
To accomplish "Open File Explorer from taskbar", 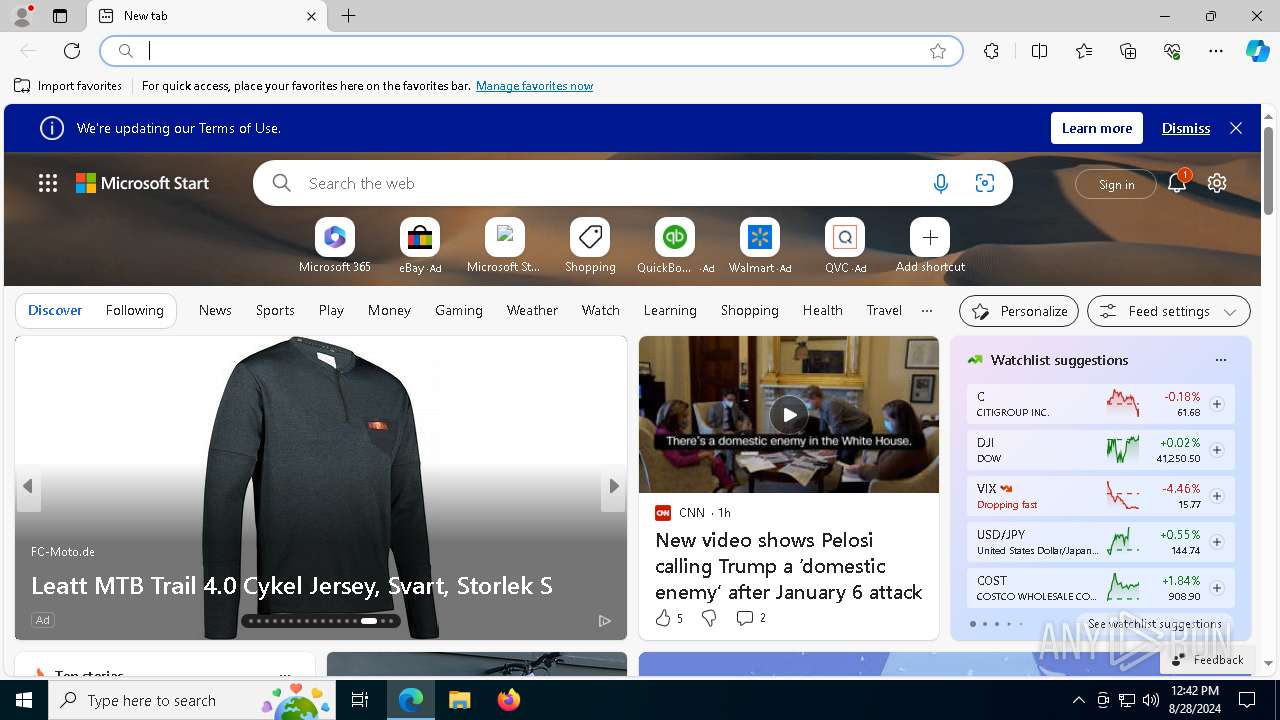I will point(460,700).
